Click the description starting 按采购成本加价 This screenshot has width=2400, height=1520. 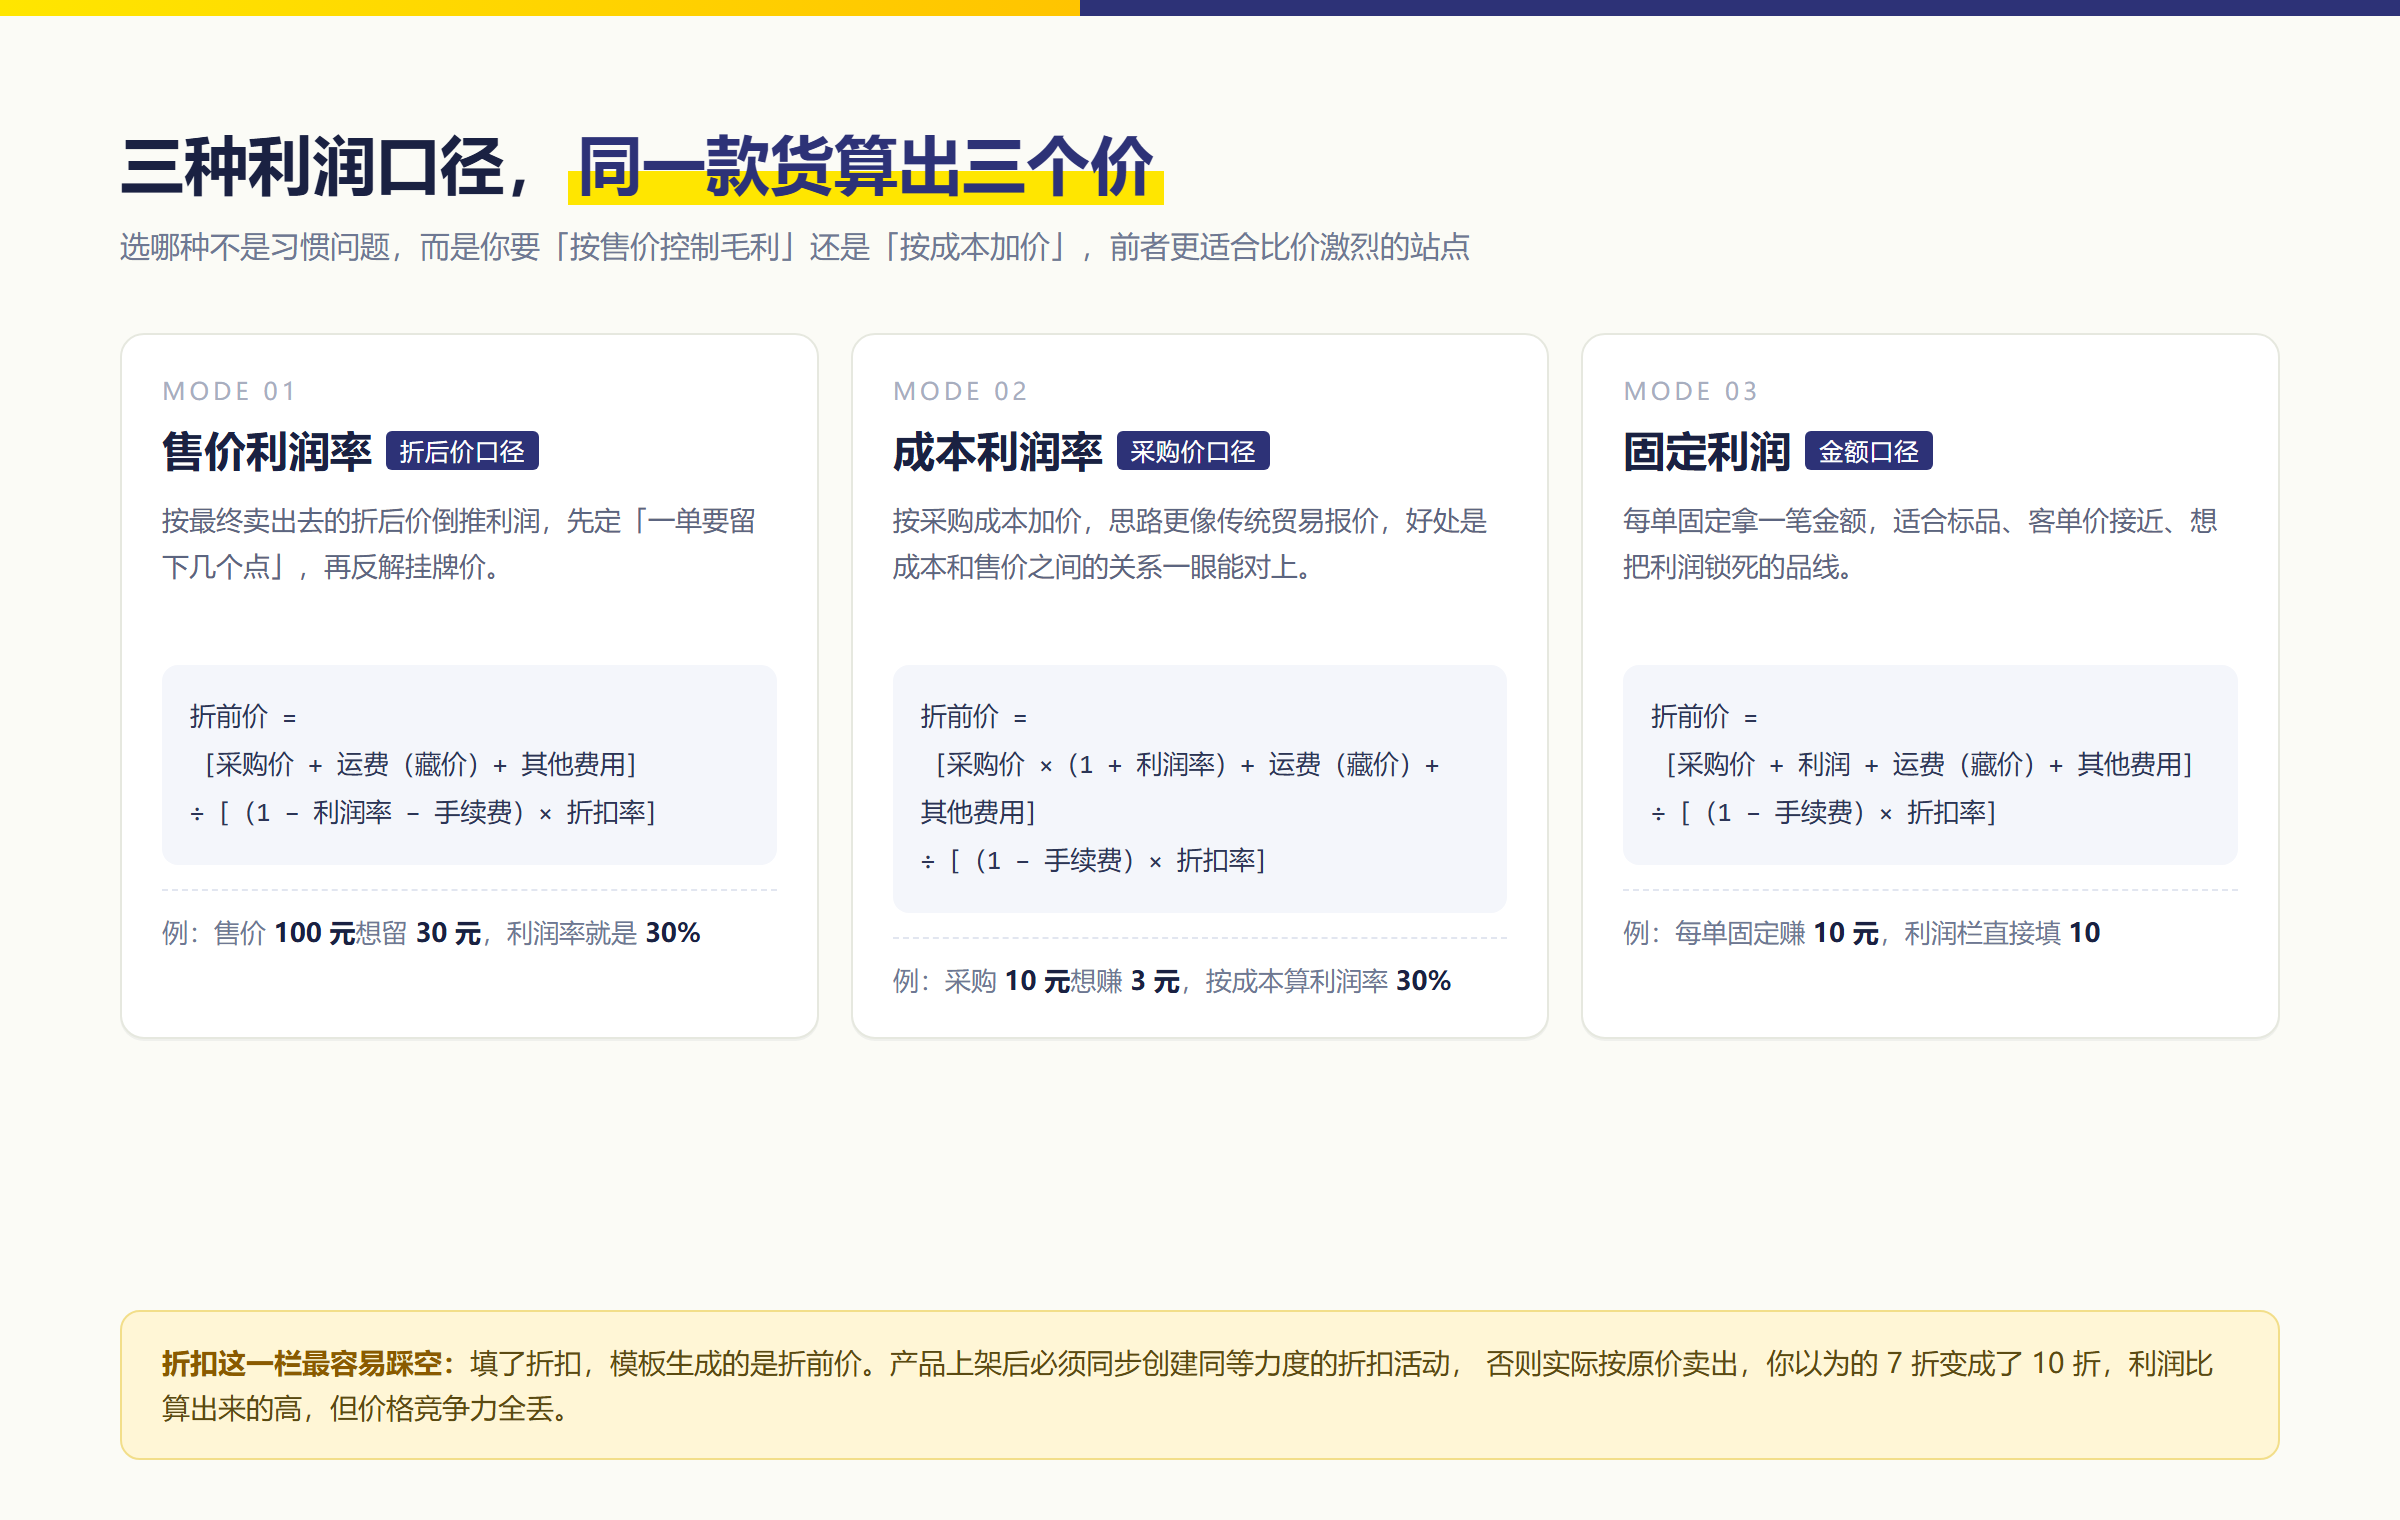pyautogui.click(x=1190, y=544)
